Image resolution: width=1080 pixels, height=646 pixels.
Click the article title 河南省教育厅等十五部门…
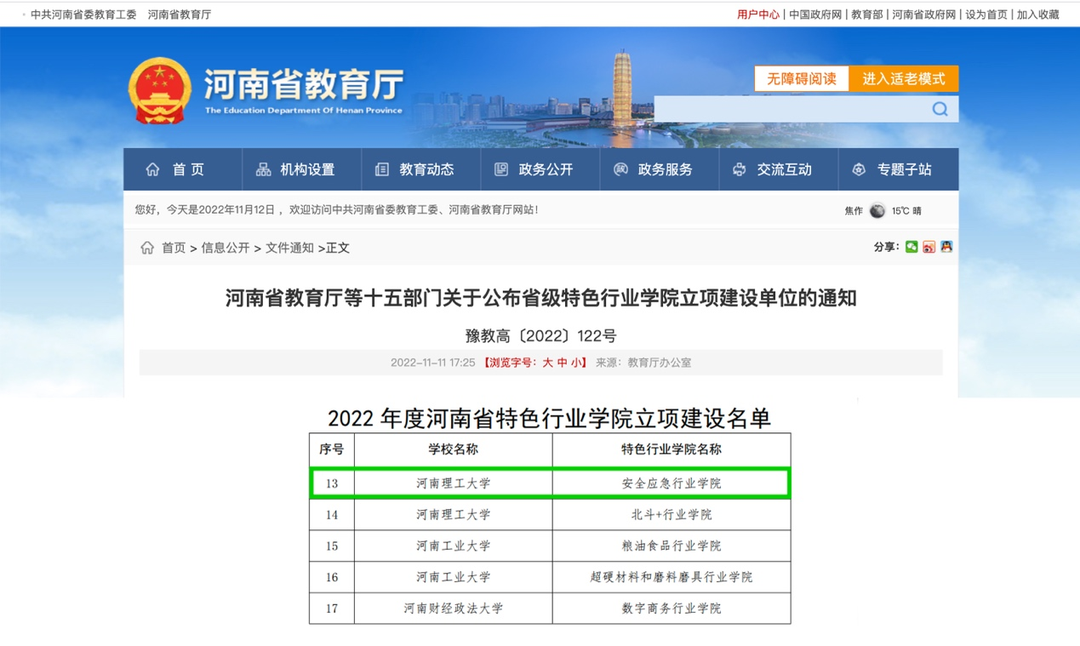pos(541,298)
